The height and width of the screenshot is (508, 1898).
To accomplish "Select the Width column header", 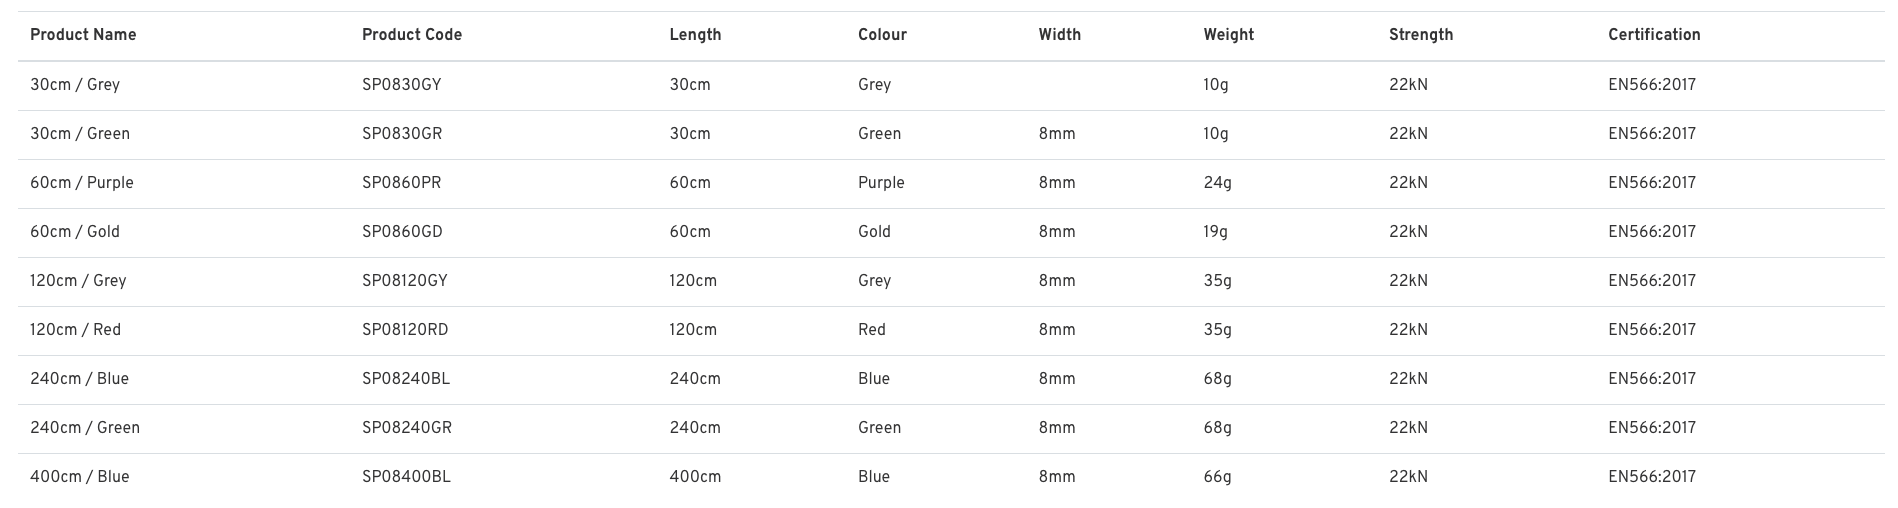I will click(1060, 35).
